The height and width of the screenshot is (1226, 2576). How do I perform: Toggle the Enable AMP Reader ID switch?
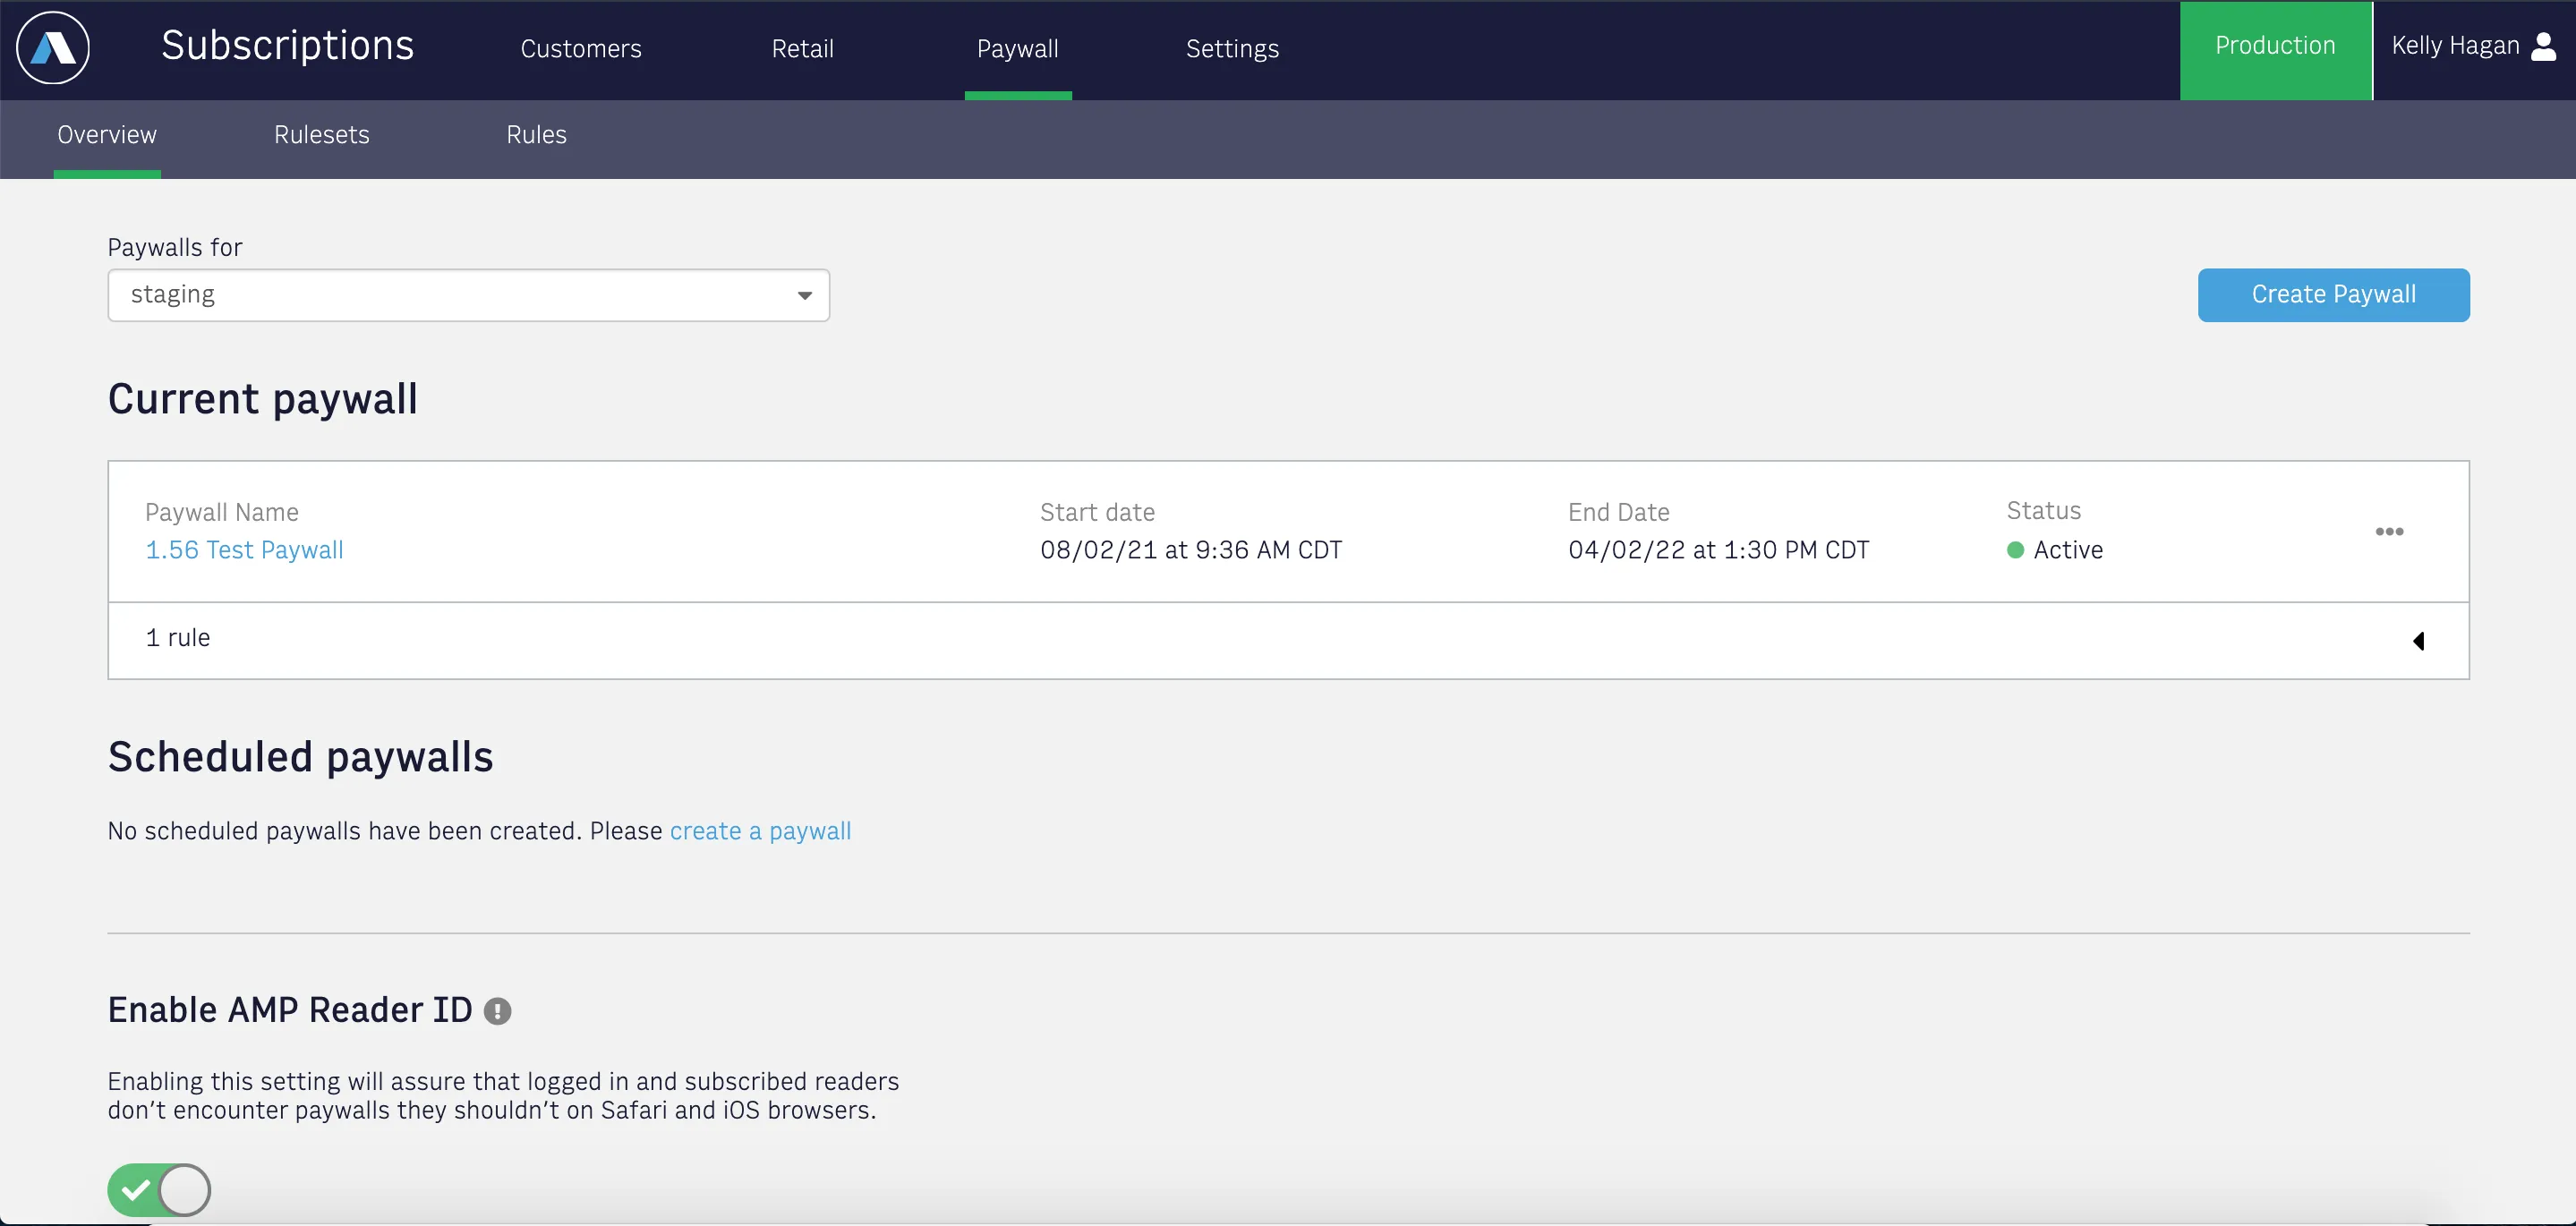(159, 1189)
